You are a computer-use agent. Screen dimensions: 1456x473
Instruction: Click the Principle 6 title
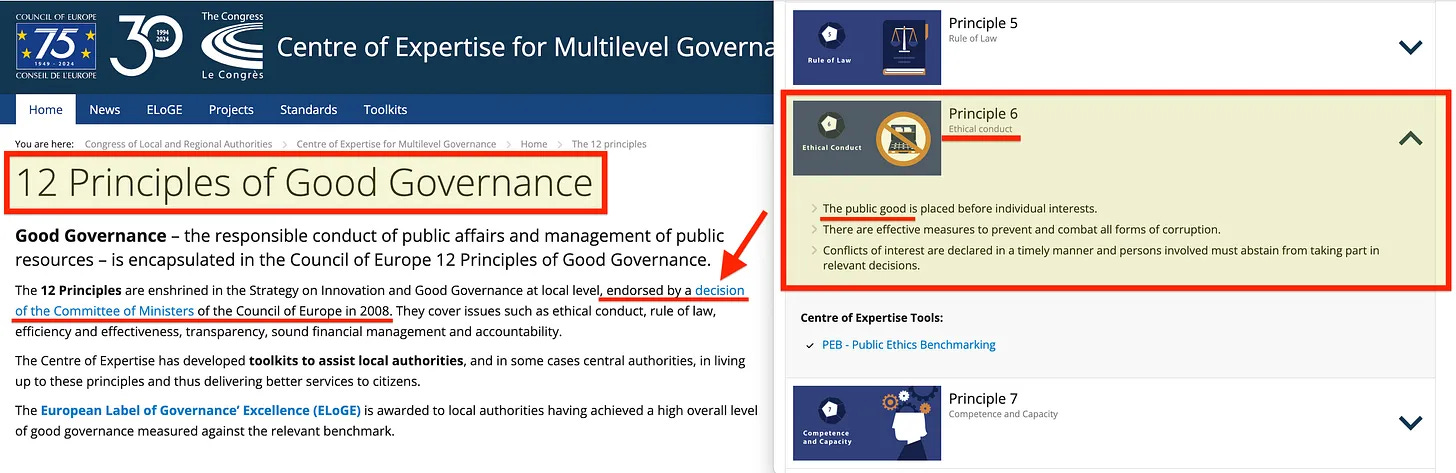click(x=983, y=114)
